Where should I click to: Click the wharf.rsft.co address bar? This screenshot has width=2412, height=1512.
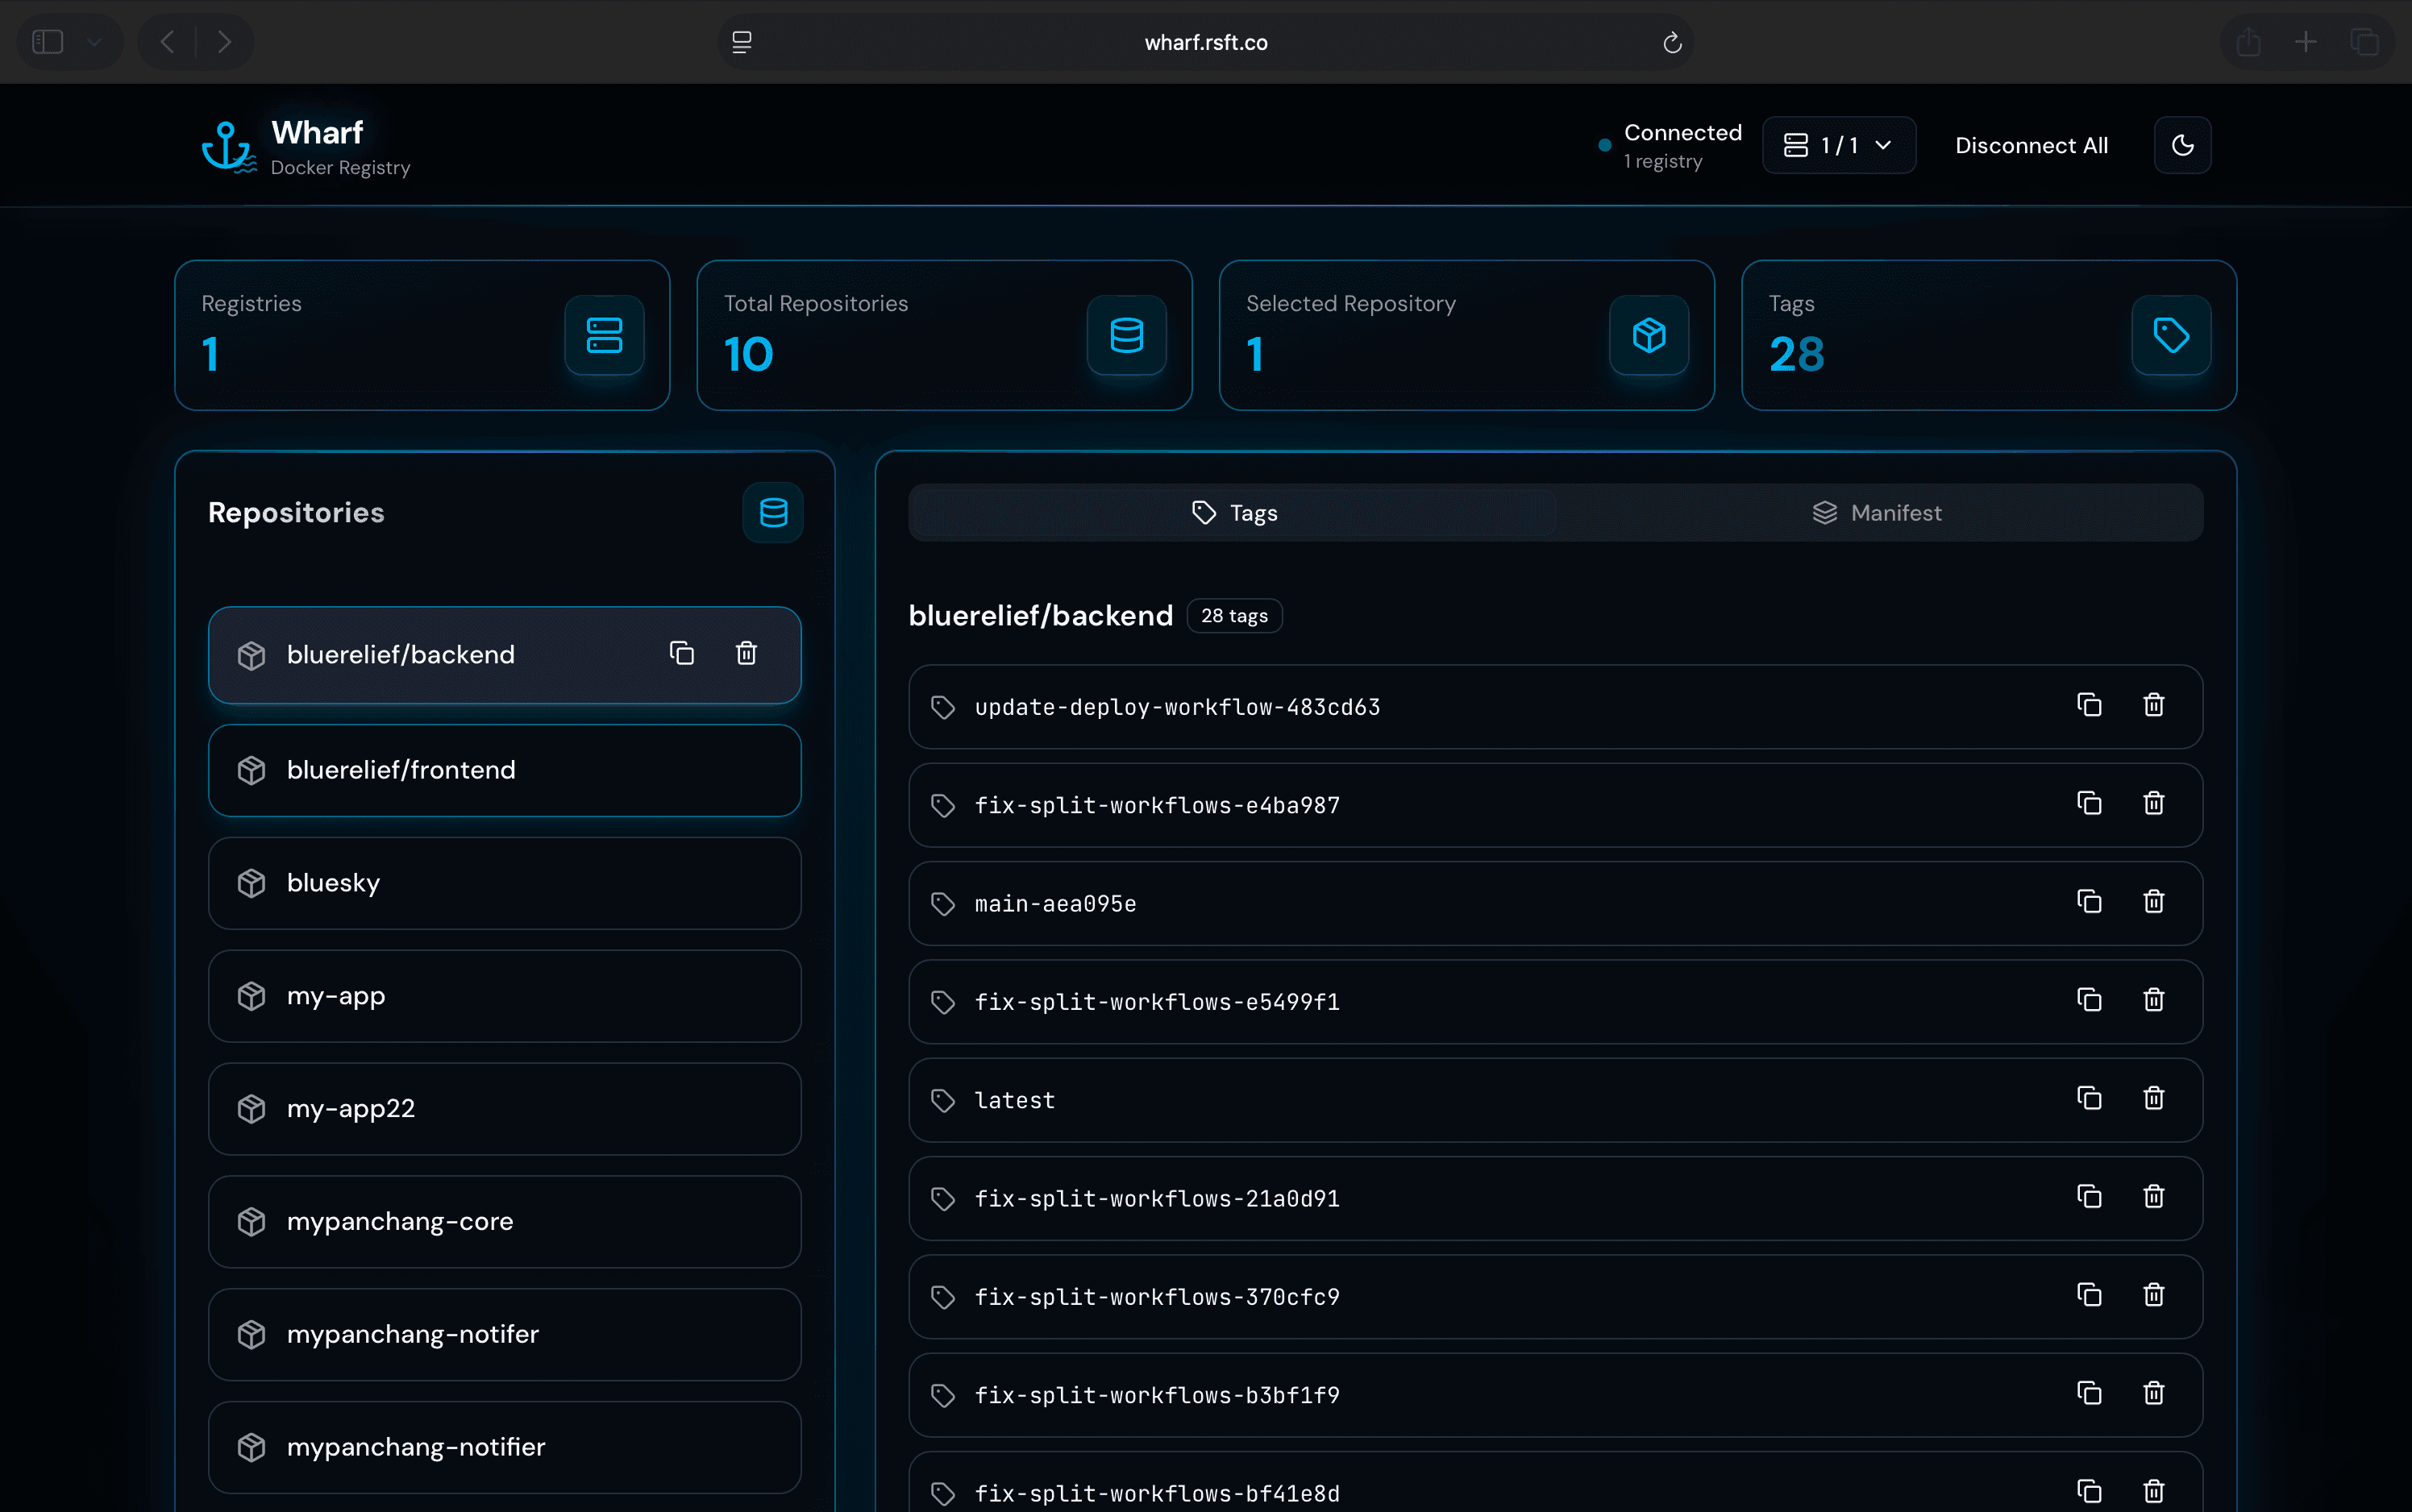point(1205,42)
